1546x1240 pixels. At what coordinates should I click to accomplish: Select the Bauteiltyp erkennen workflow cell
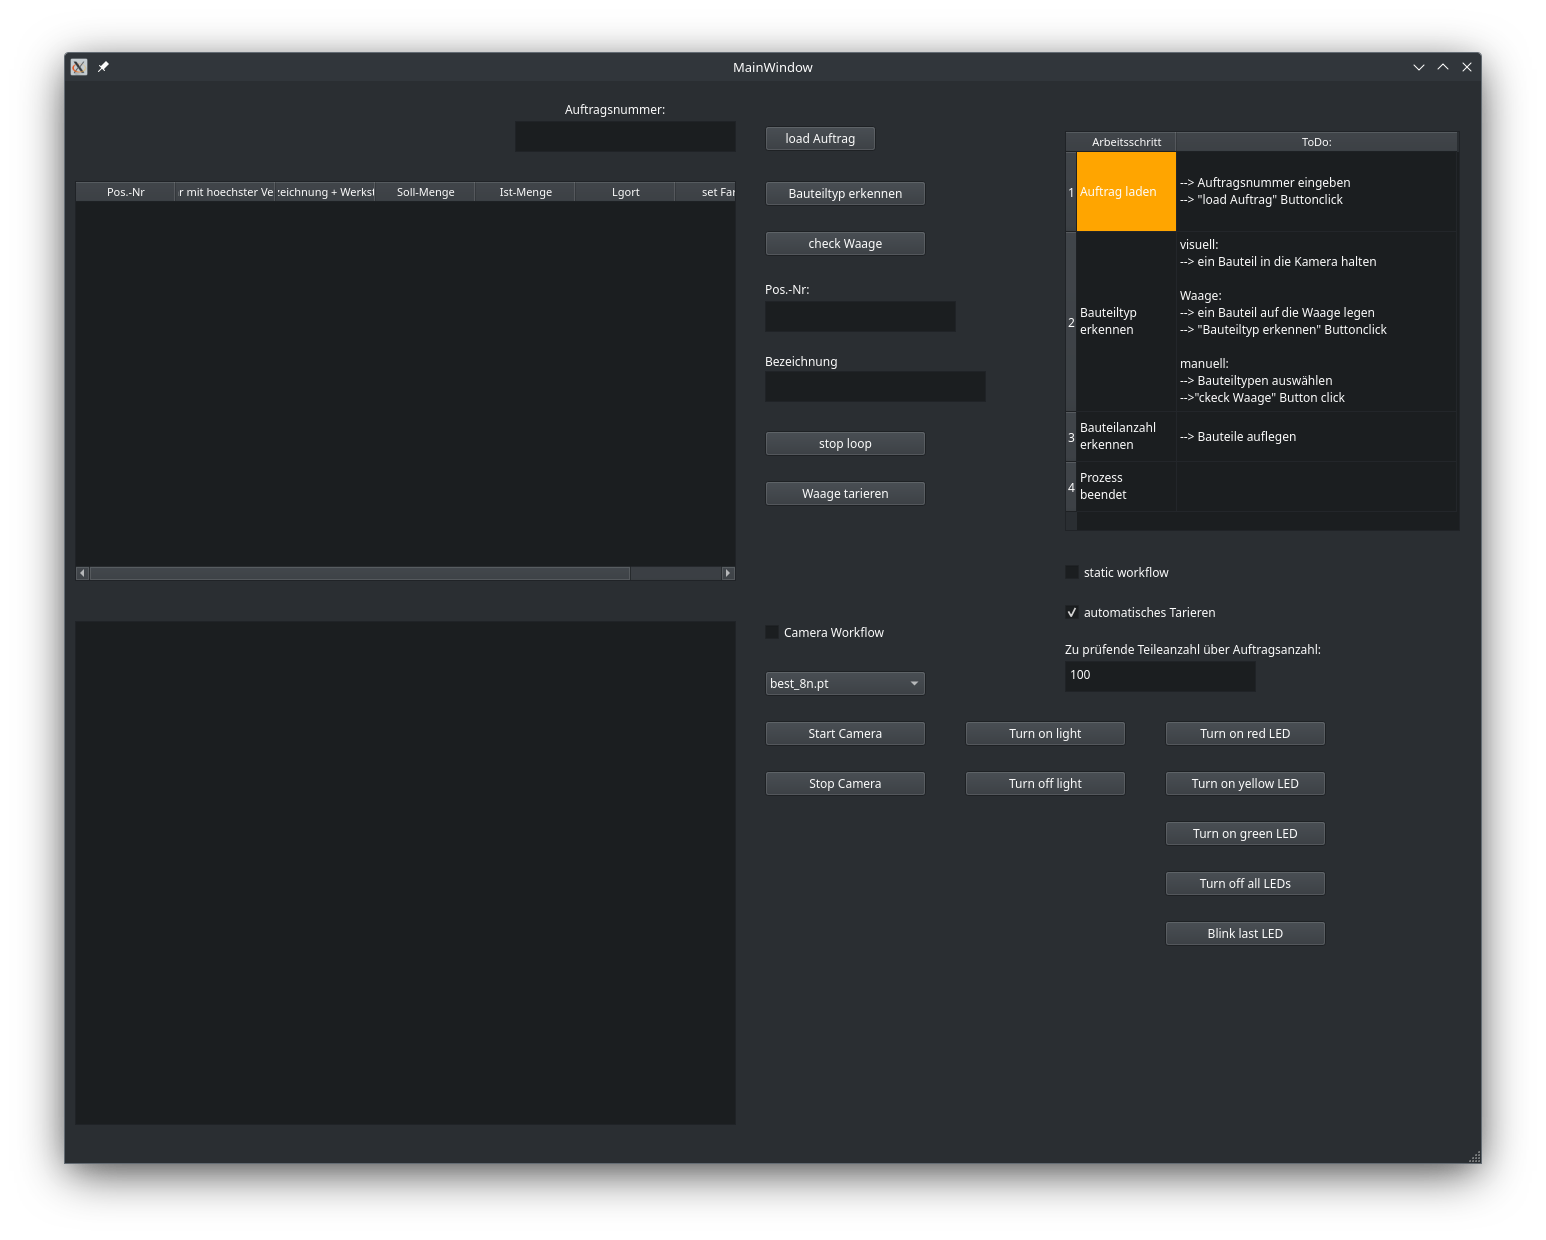1126,322
